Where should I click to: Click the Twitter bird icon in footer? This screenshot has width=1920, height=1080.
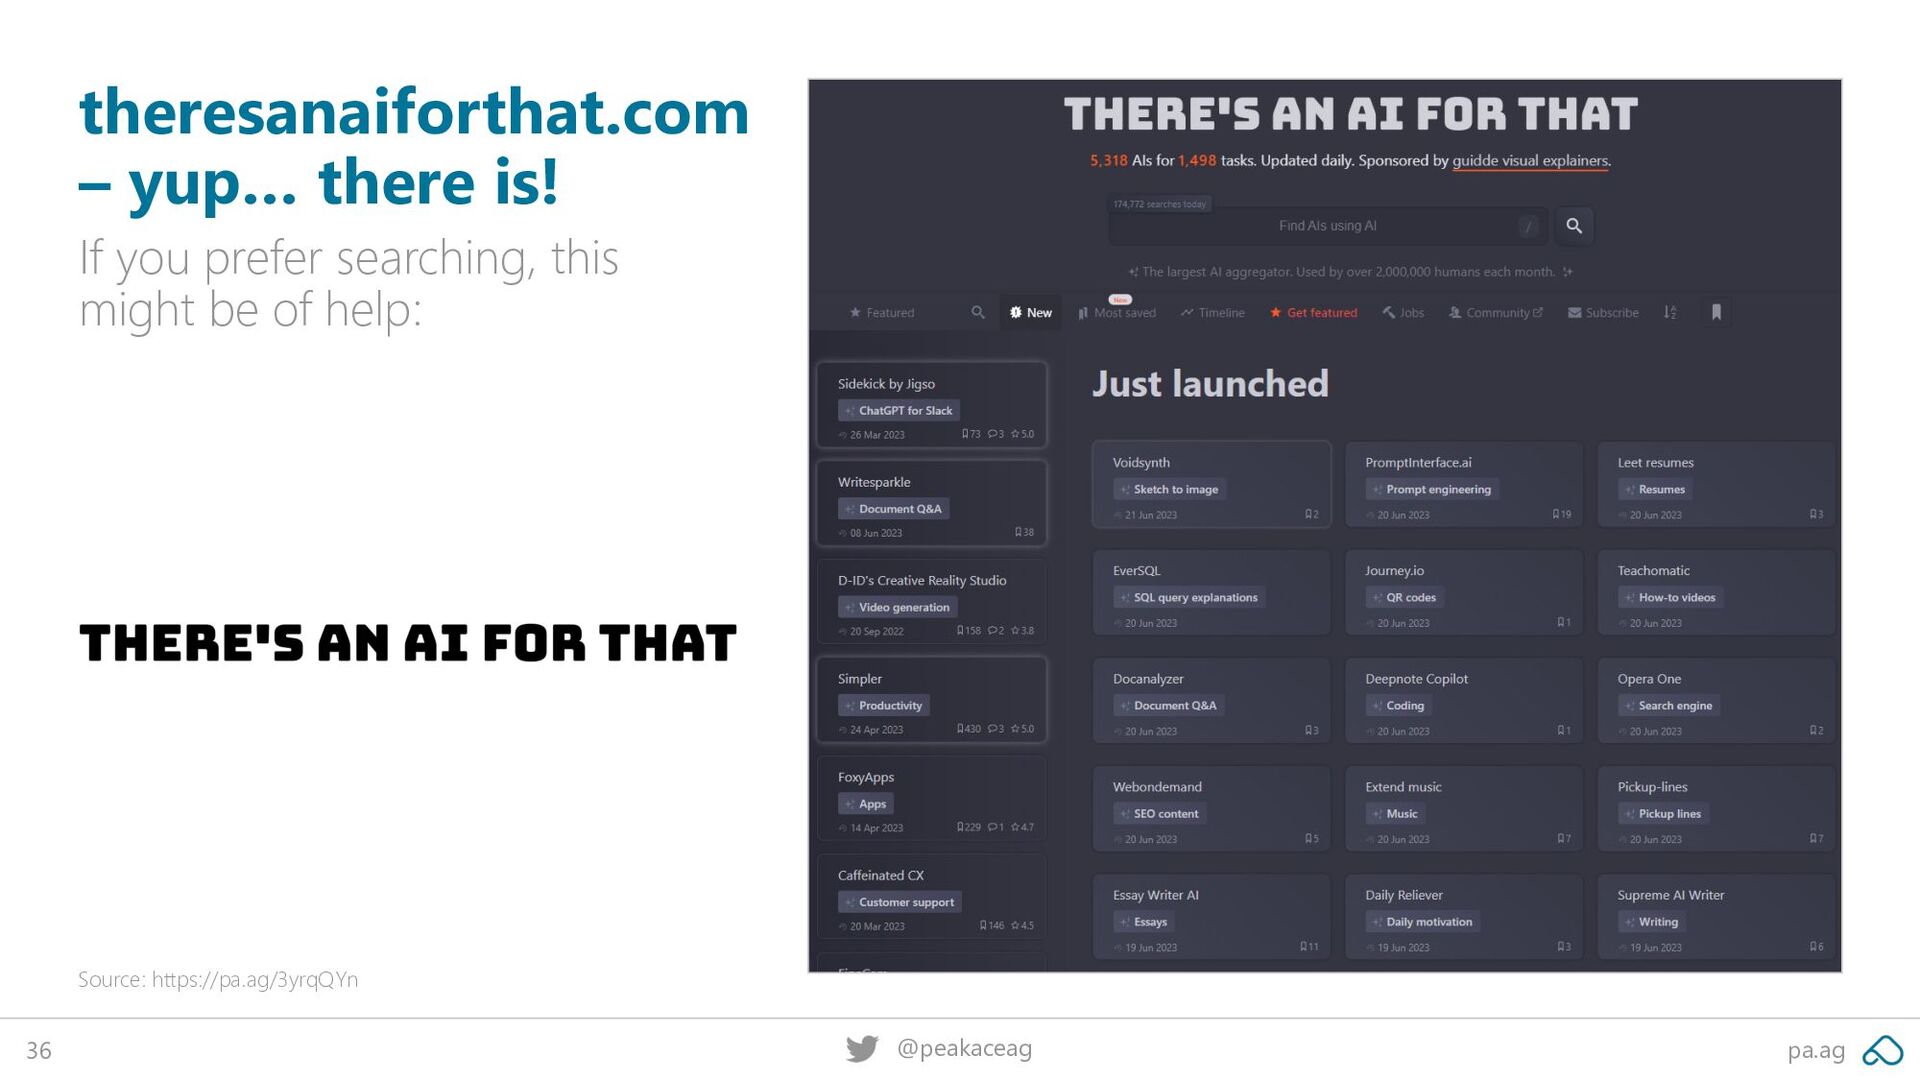pos(862,1048)
